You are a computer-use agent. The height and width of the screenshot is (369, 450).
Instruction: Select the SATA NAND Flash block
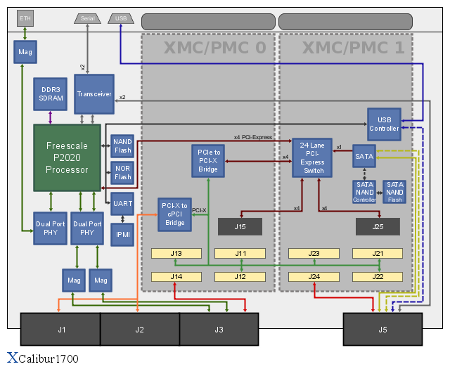click(x=394, y=192)
